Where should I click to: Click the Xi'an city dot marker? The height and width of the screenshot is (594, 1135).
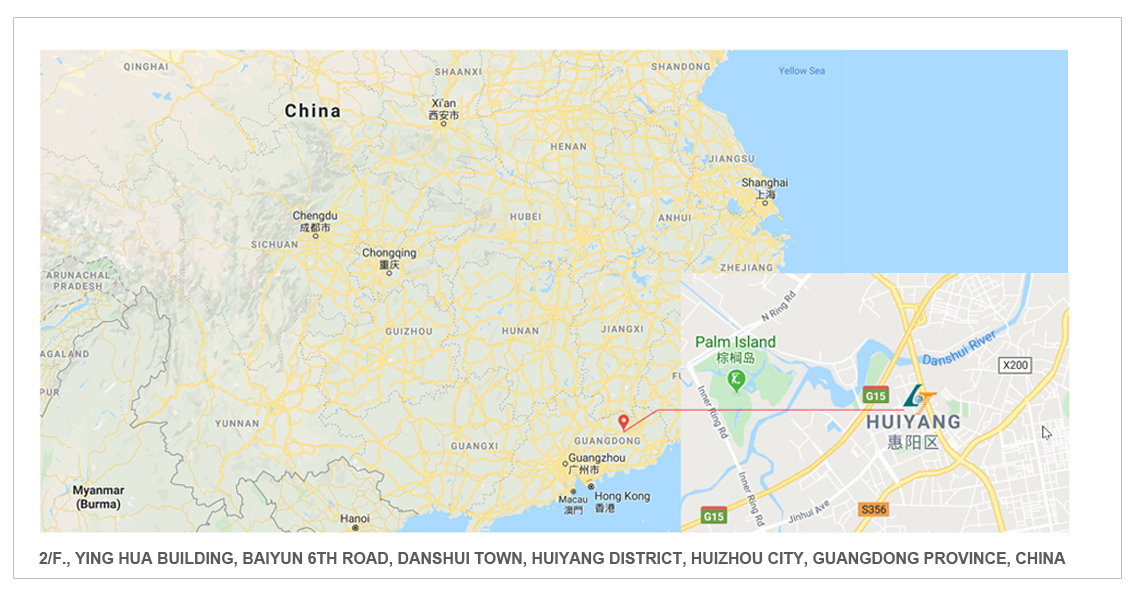point(444,124)
